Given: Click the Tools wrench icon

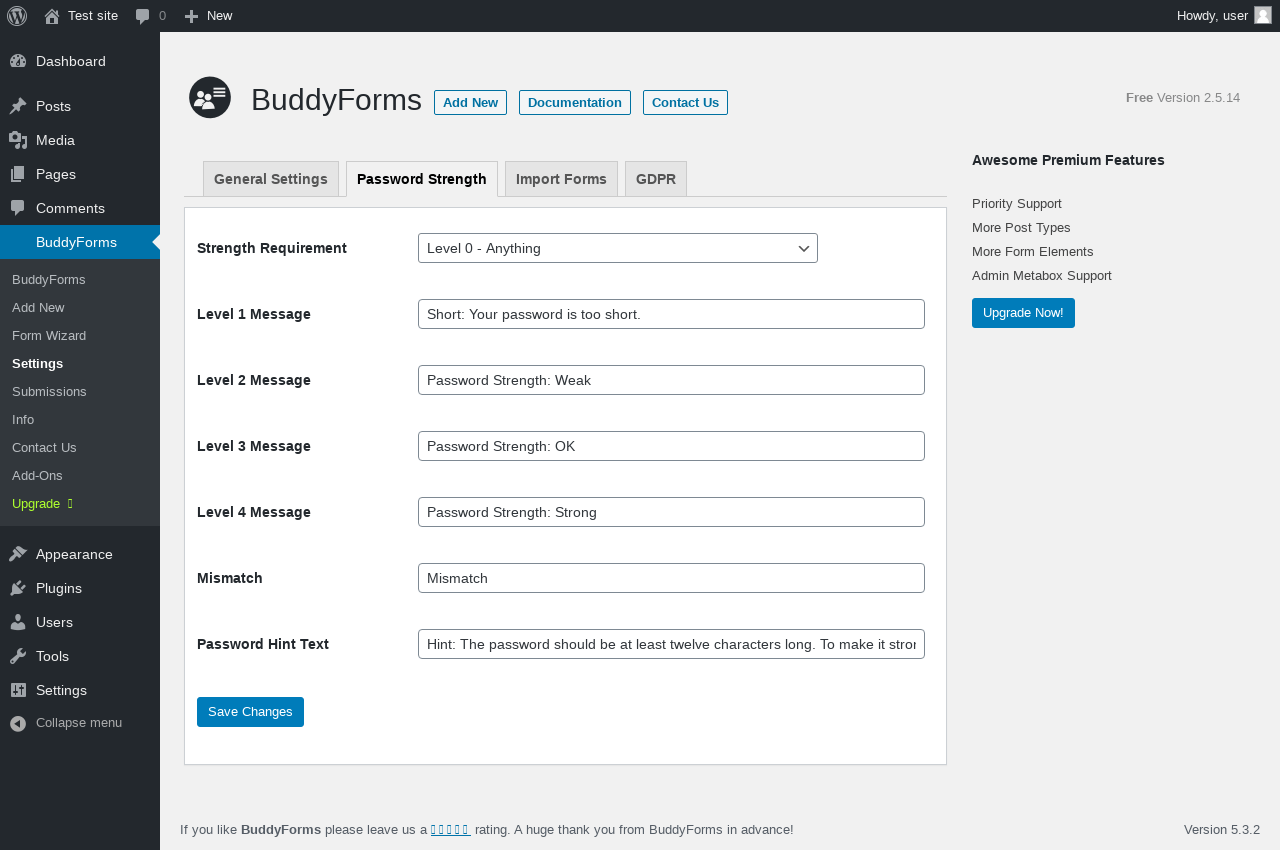Looking at the screenshot, I should coord(18,656).
